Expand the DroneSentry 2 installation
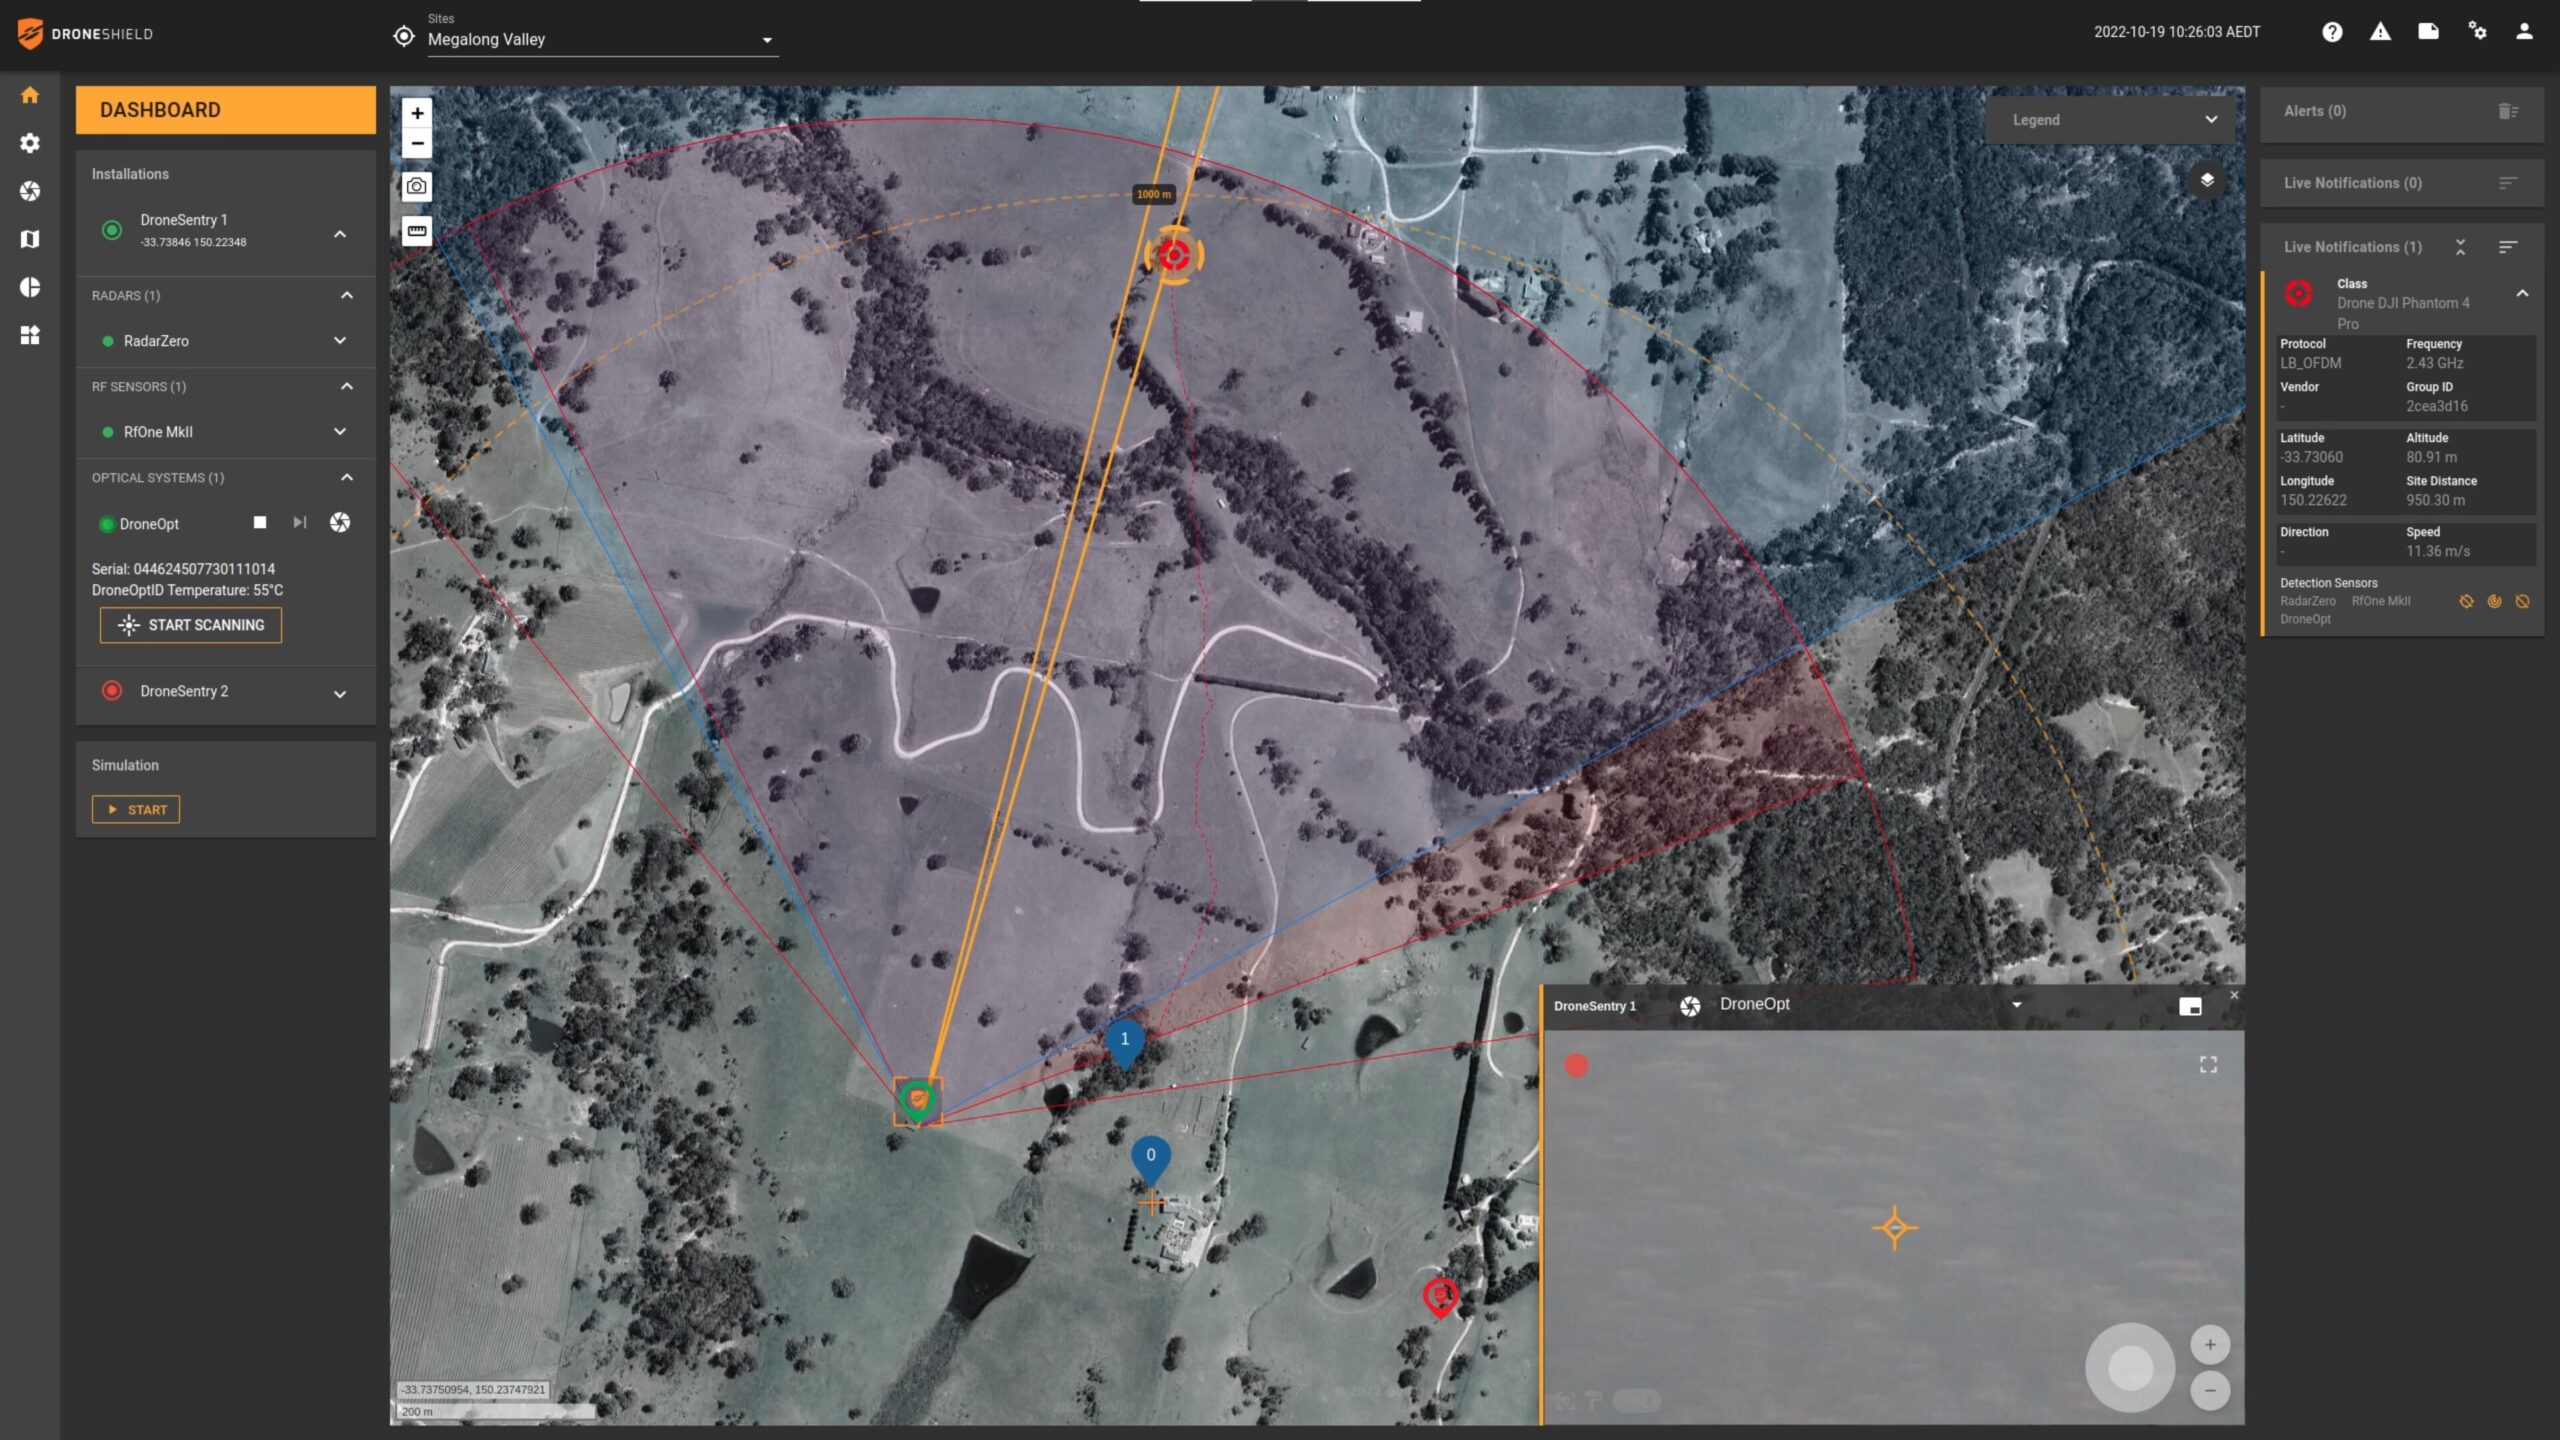 pos(340,693)
